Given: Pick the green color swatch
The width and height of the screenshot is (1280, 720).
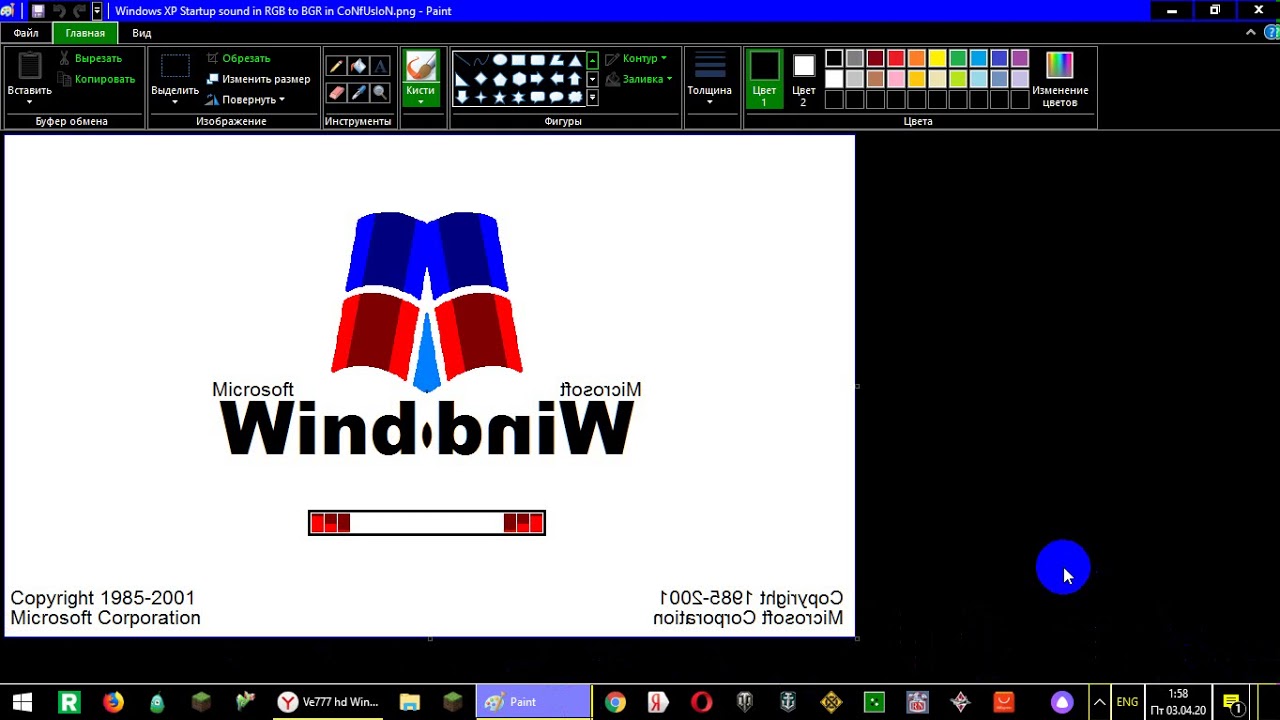Looking at the screenshot, I should click(958, 58).
